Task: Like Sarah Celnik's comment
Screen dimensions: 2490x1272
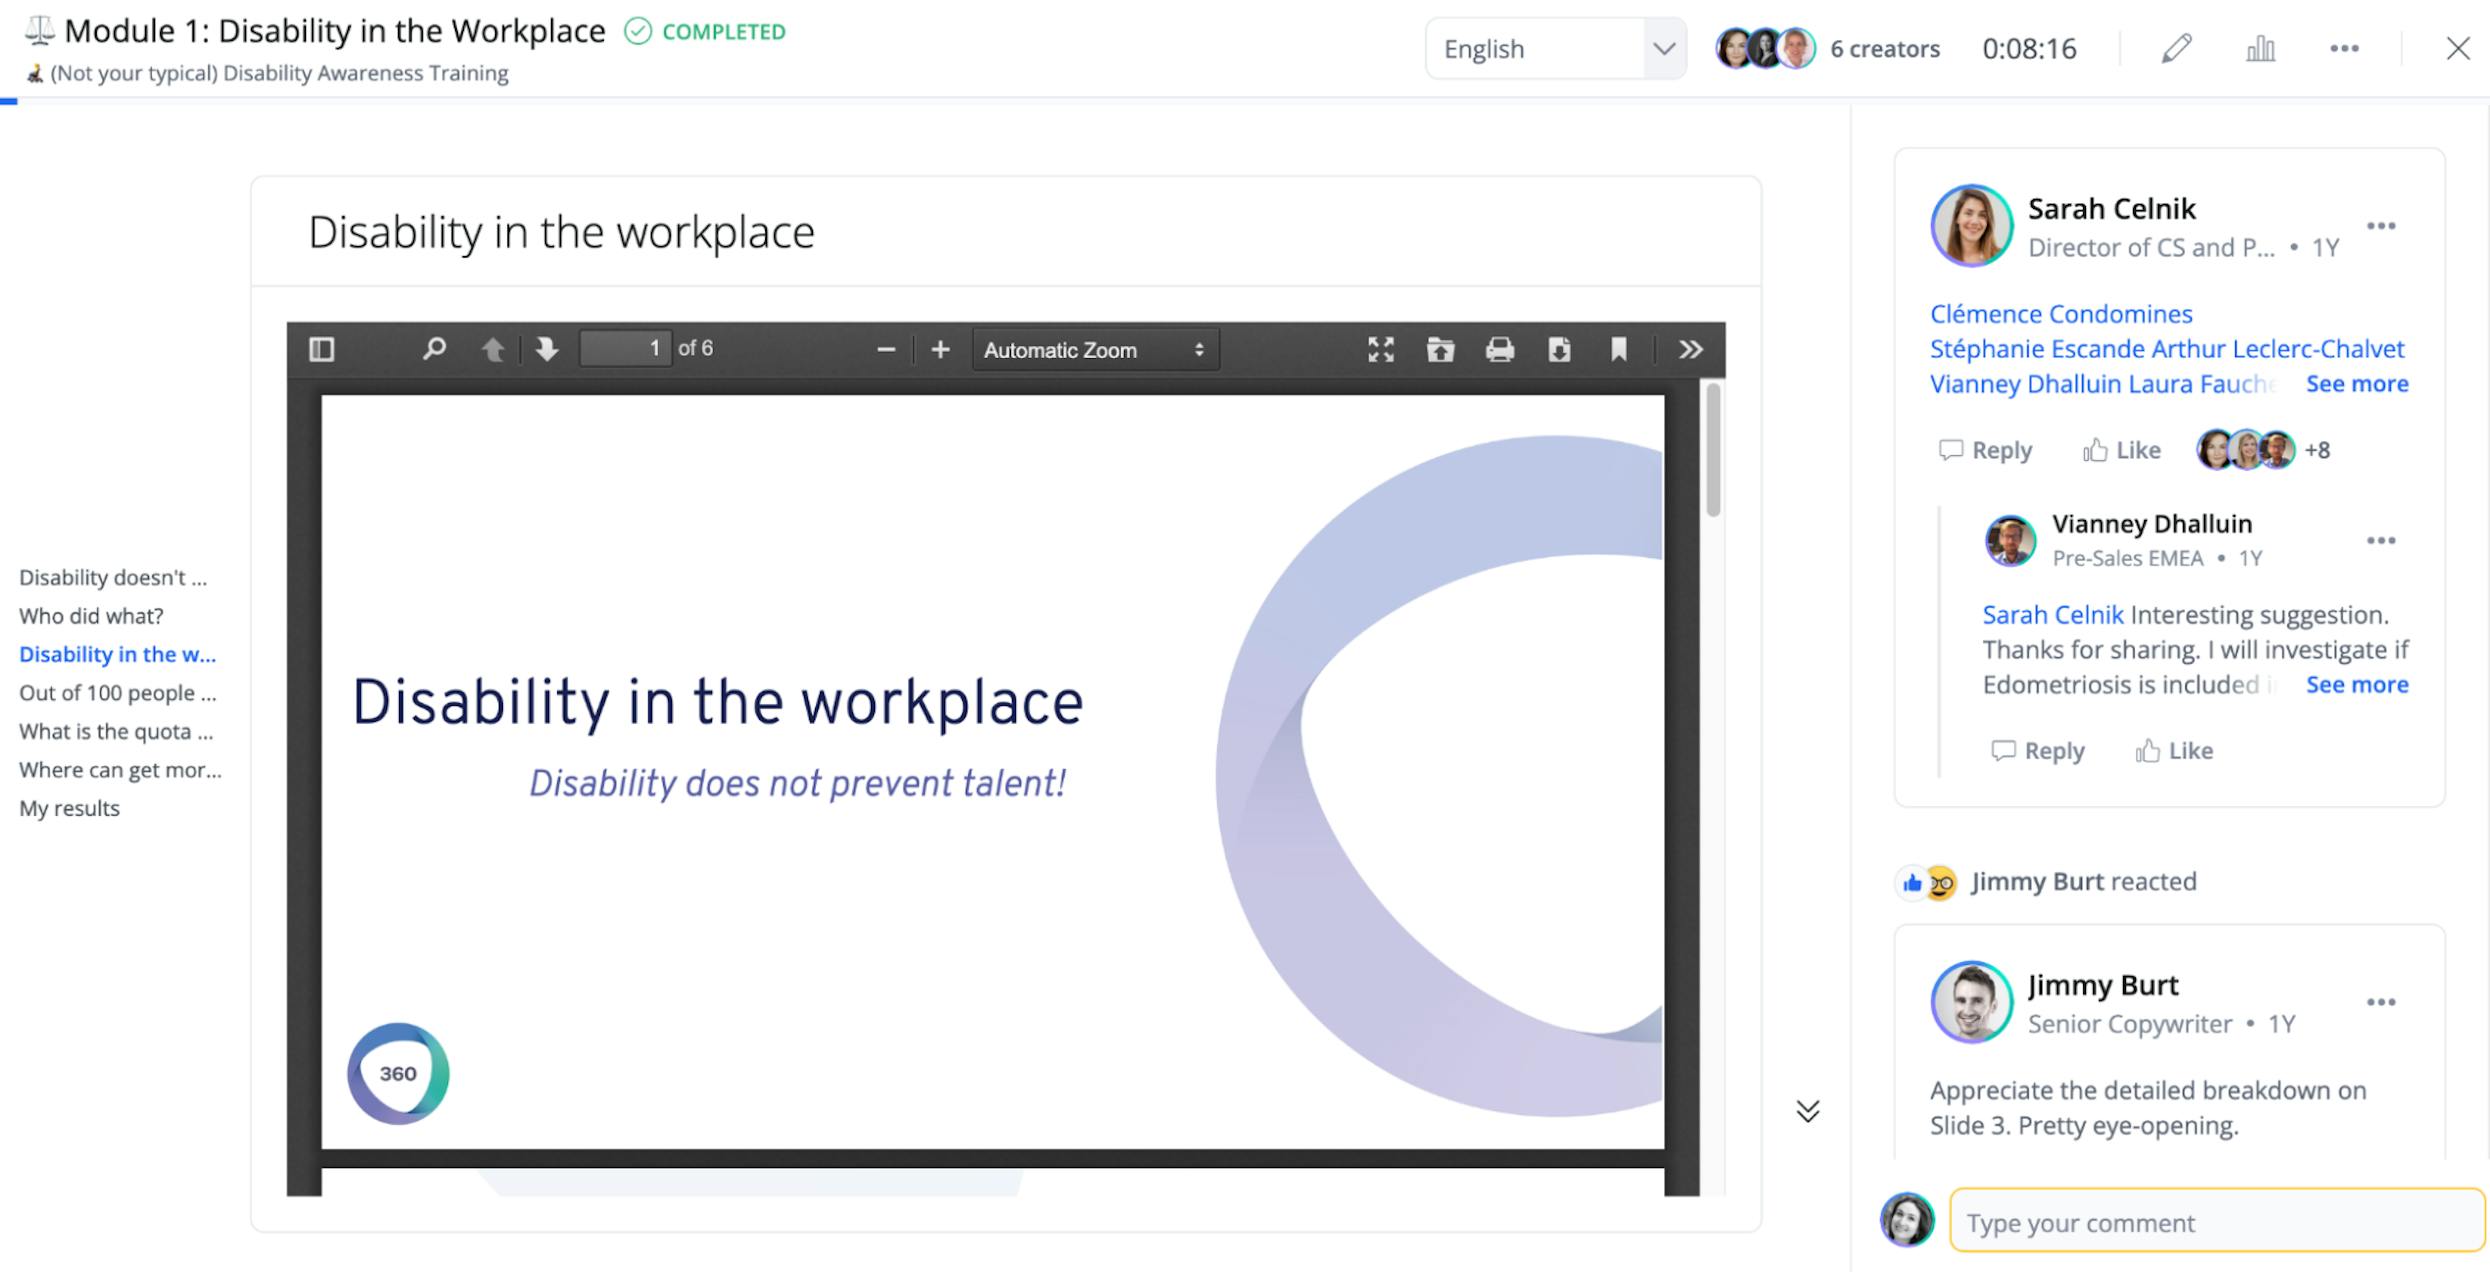Action: pyautogui.click(x=2122, y=450)
